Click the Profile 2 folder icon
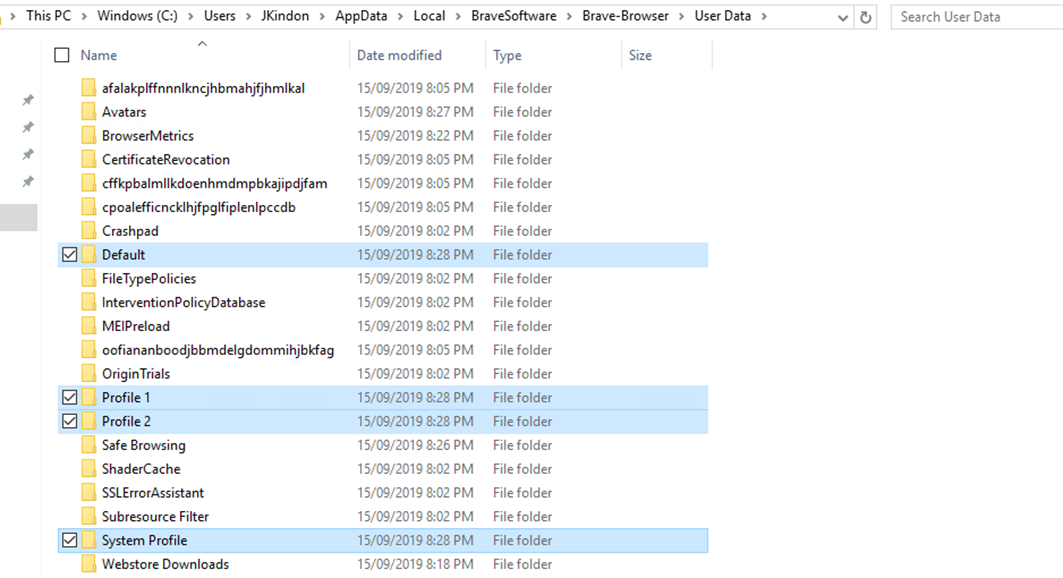 pyautogui.click(x=89, y=421)
